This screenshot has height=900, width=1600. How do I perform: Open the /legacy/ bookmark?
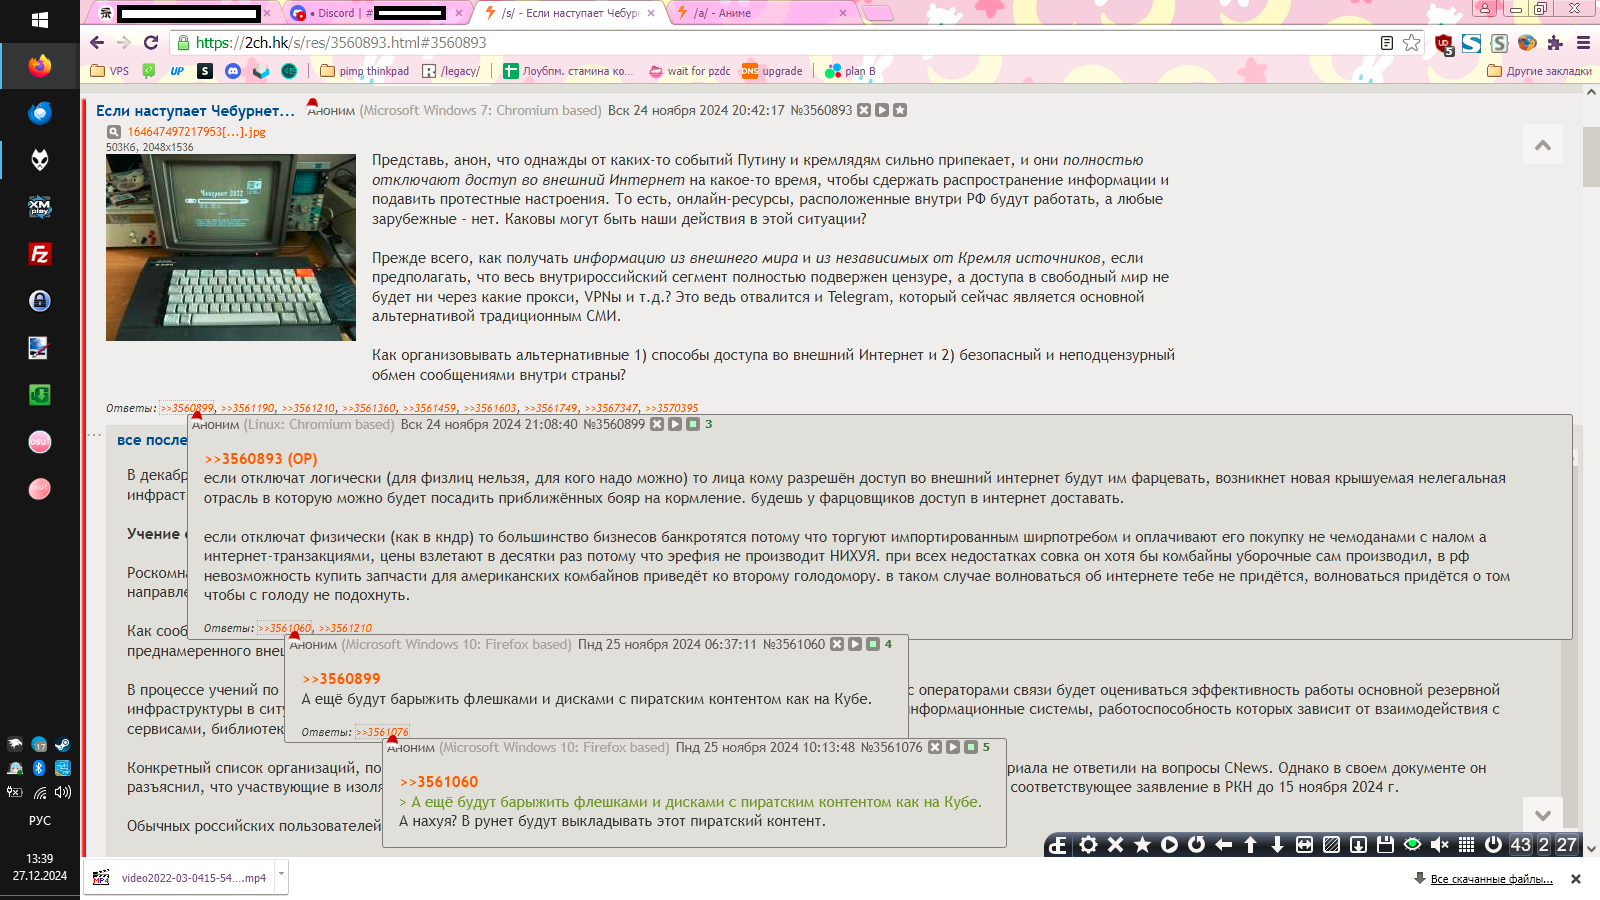pyautogui.click(x=451, y=71)
